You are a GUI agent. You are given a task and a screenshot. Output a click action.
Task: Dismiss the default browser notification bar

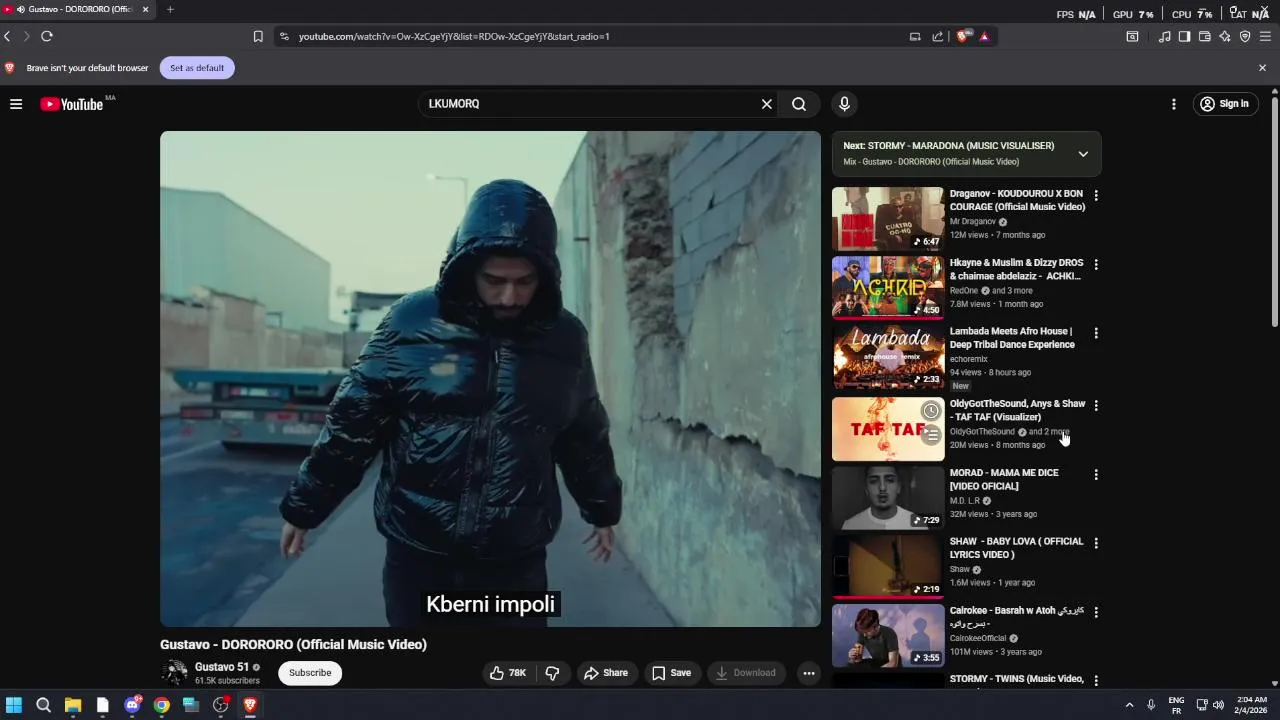tap(1262, 68)
